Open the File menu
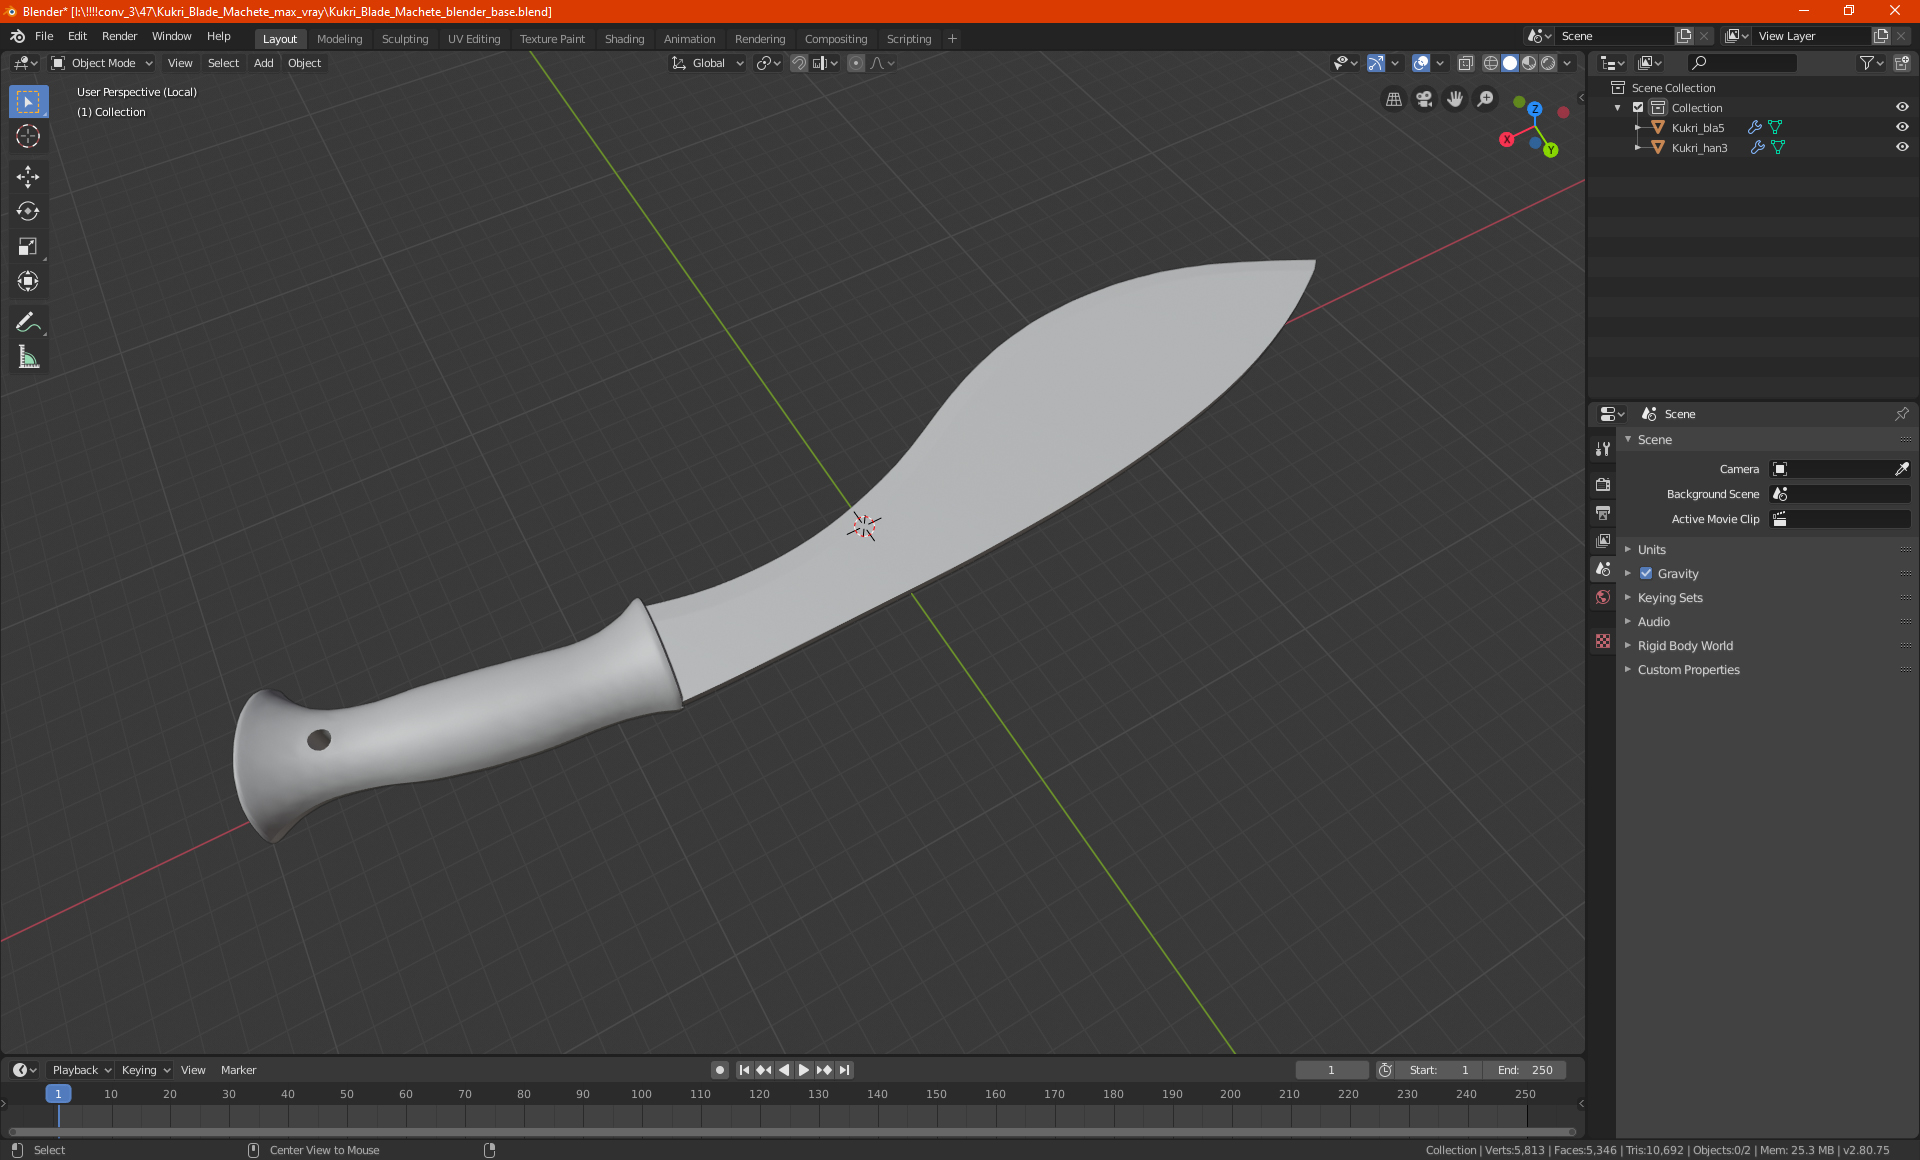Screen dimensions: 1920x1160 44,36
